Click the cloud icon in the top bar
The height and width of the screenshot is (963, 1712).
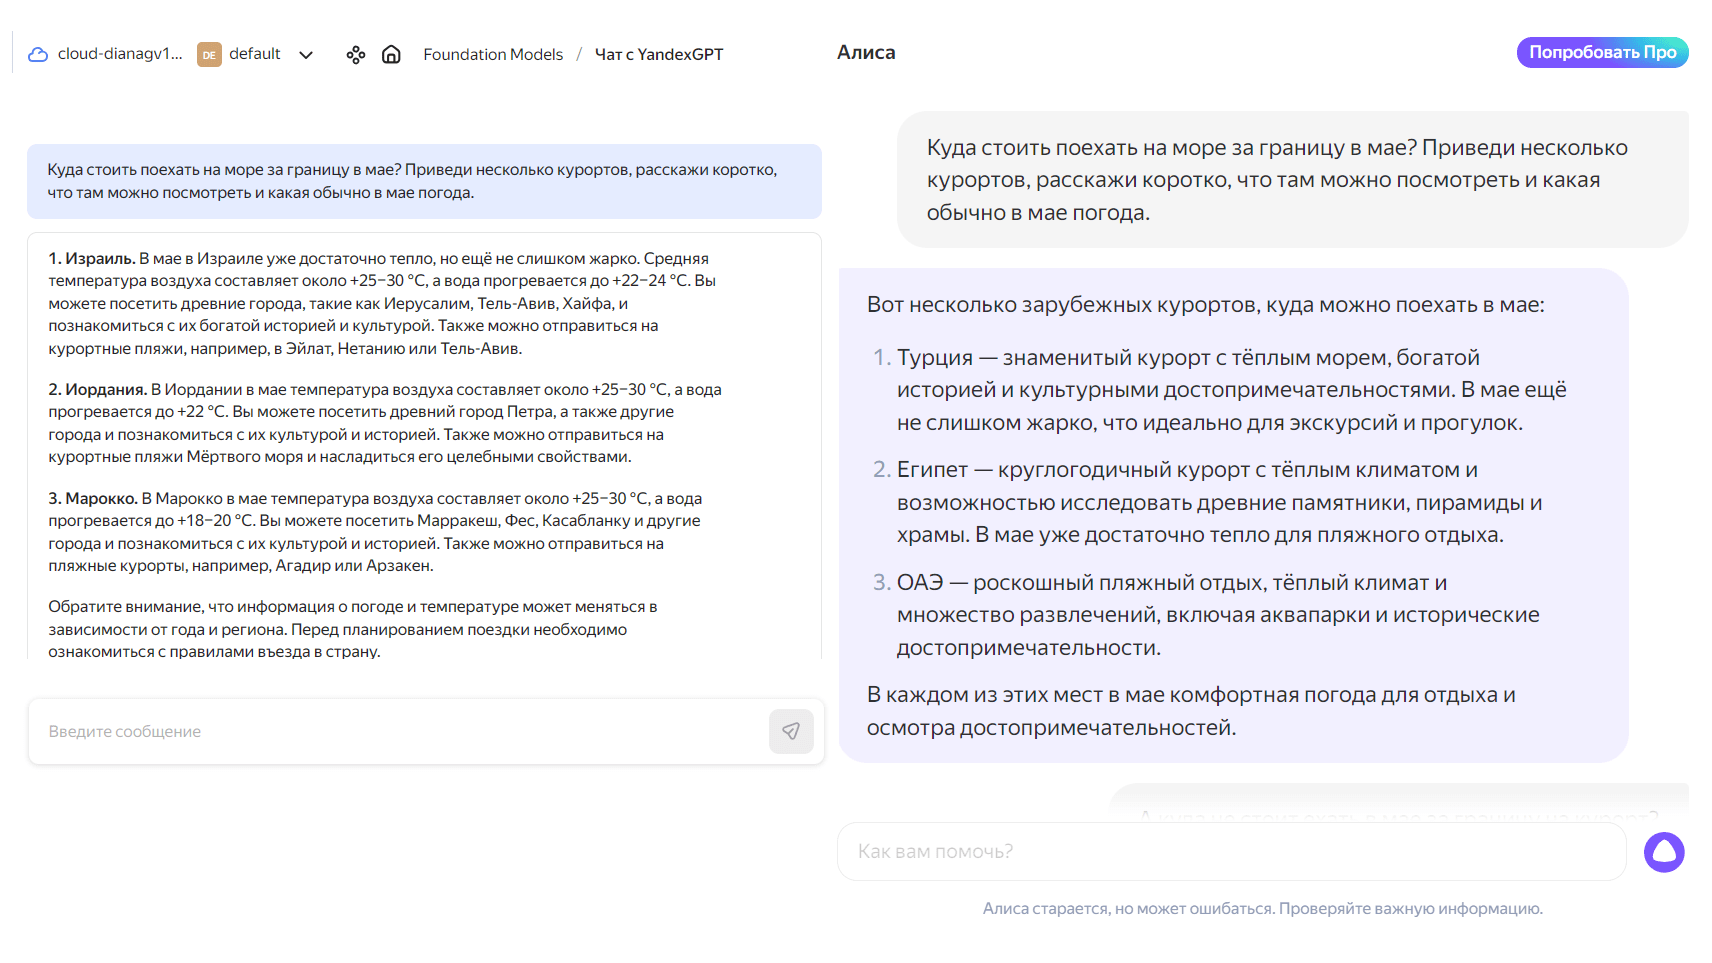[x=37, y=54]
